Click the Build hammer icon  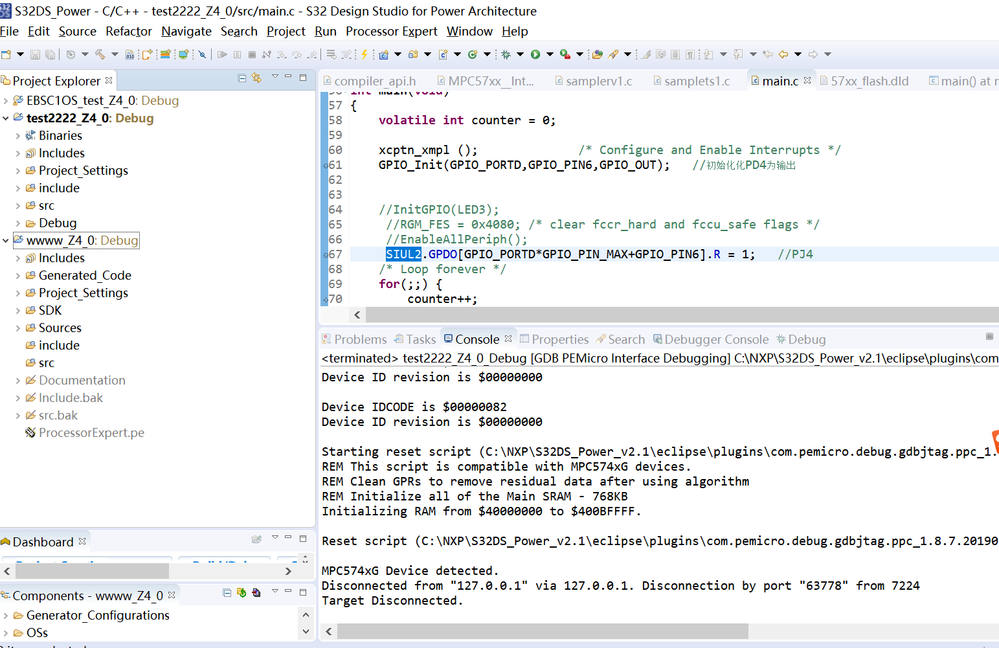100,55
